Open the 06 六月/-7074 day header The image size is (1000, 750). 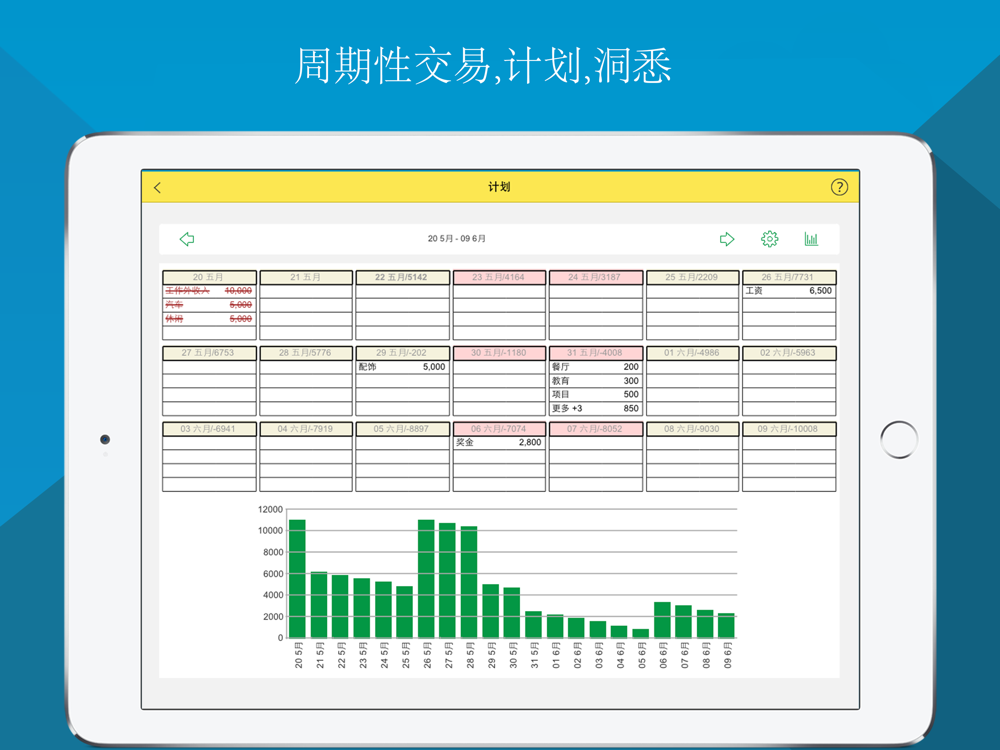[x=499, y=429]
